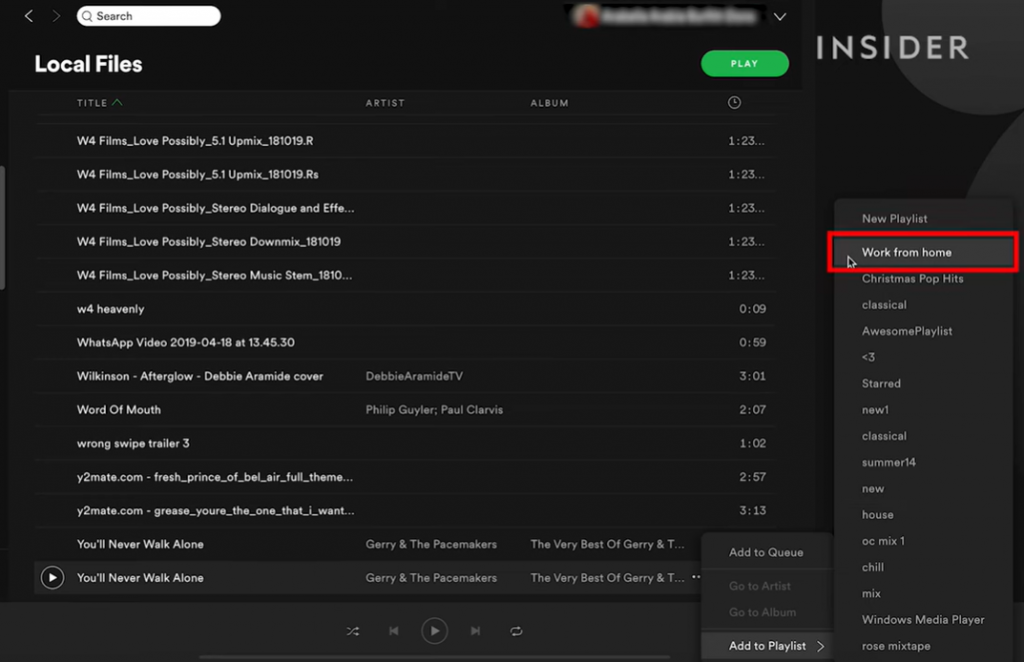Choose Go to Artist in the context menu
Screen dimensions: 1024x662
760,586
